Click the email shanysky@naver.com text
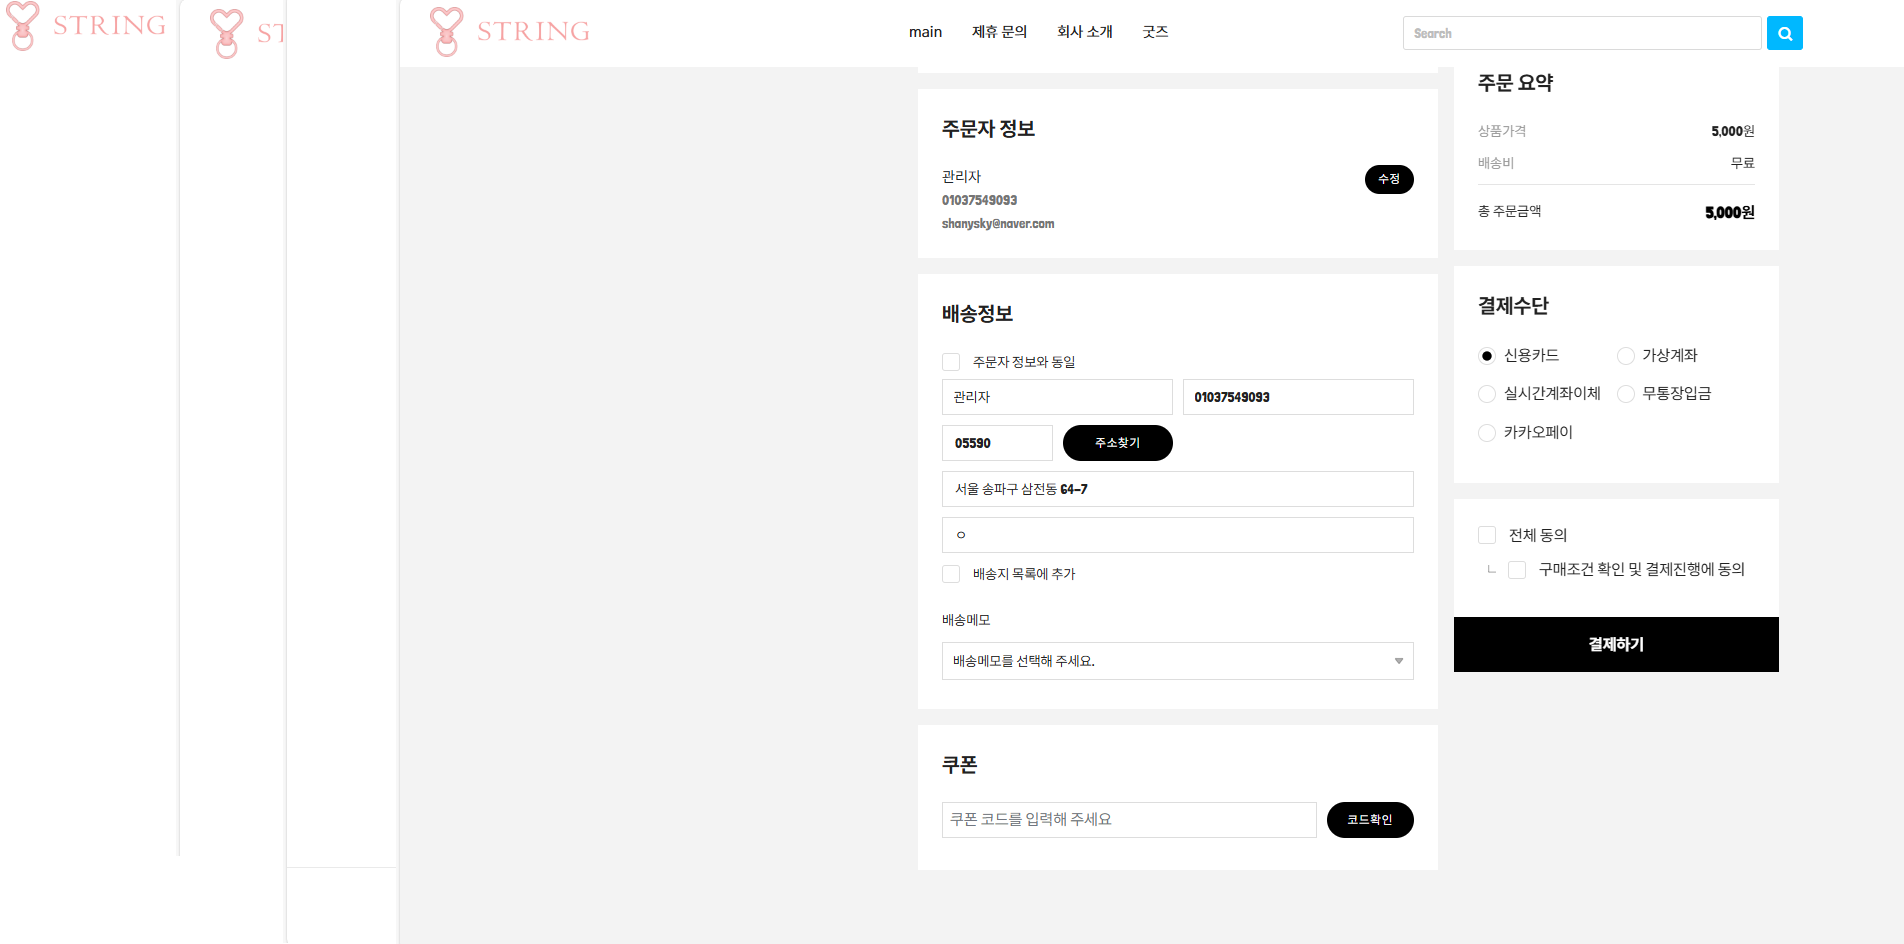 click(998, 224)
